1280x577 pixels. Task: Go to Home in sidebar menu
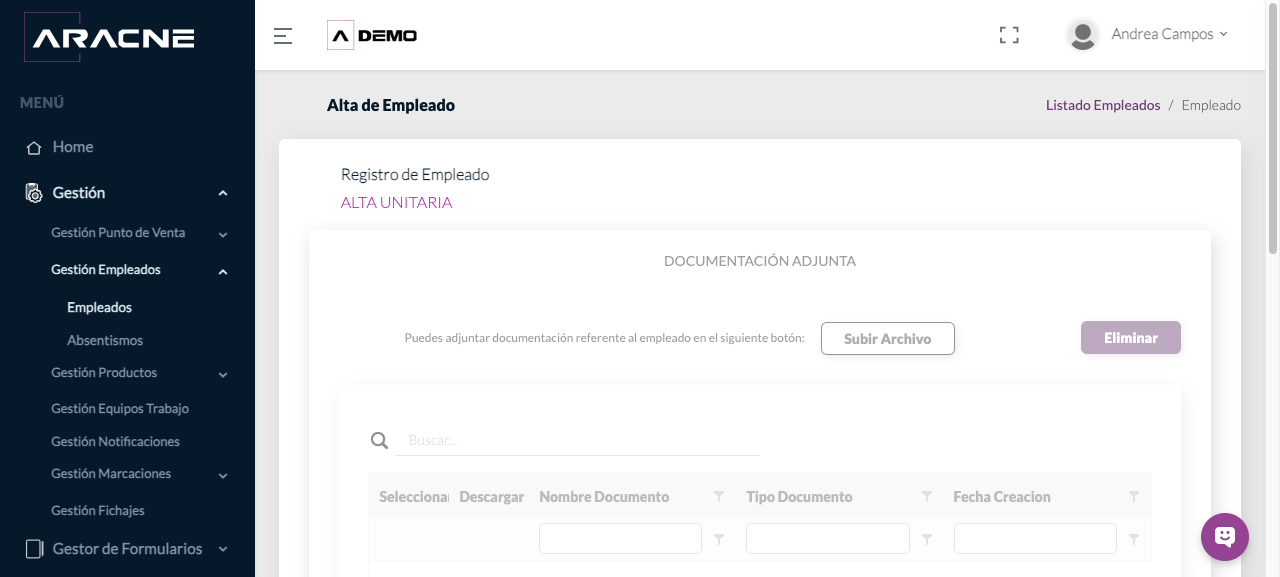(73, 147)
